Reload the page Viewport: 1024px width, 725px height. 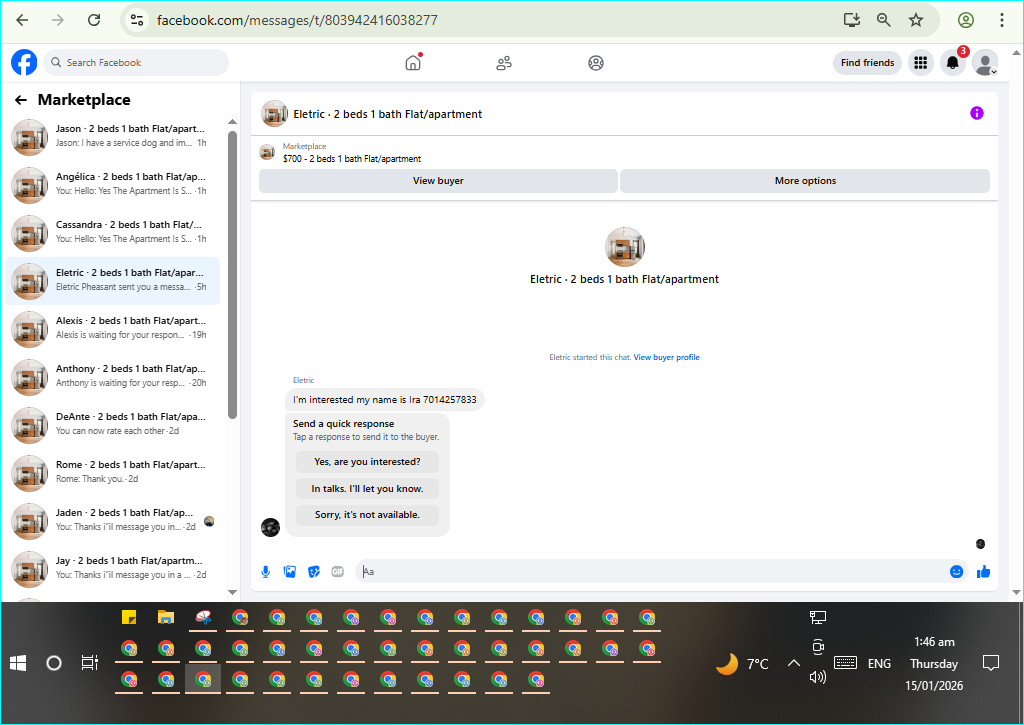pyautogui.click(x=94, y=20)
